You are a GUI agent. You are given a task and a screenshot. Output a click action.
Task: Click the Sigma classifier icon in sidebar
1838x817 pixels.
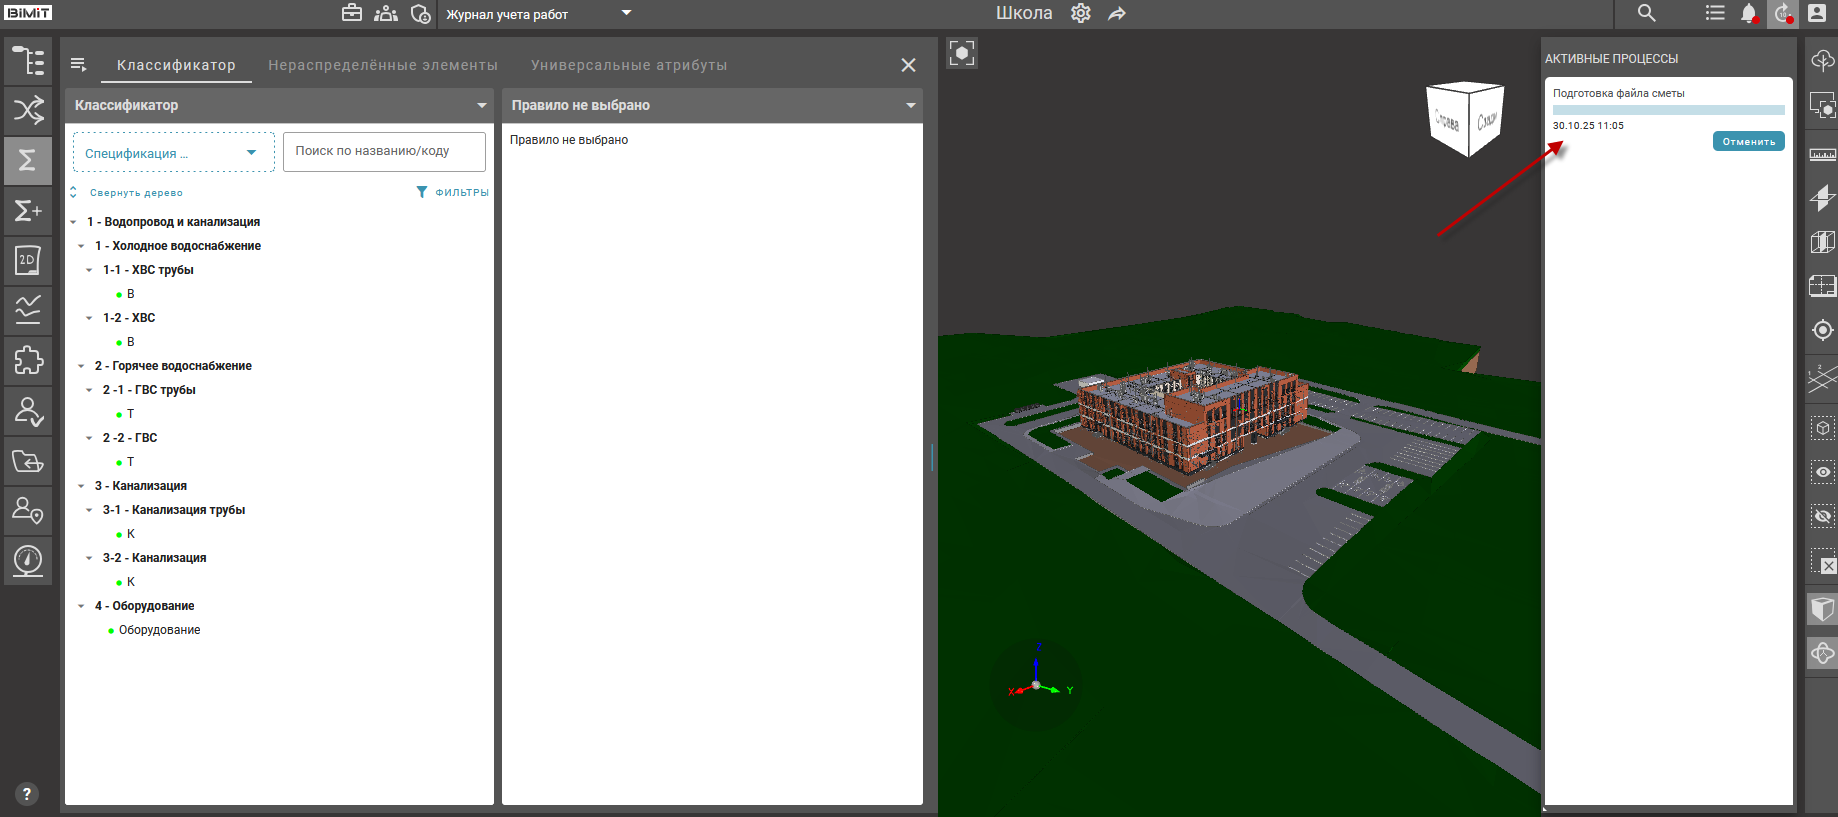28,160
